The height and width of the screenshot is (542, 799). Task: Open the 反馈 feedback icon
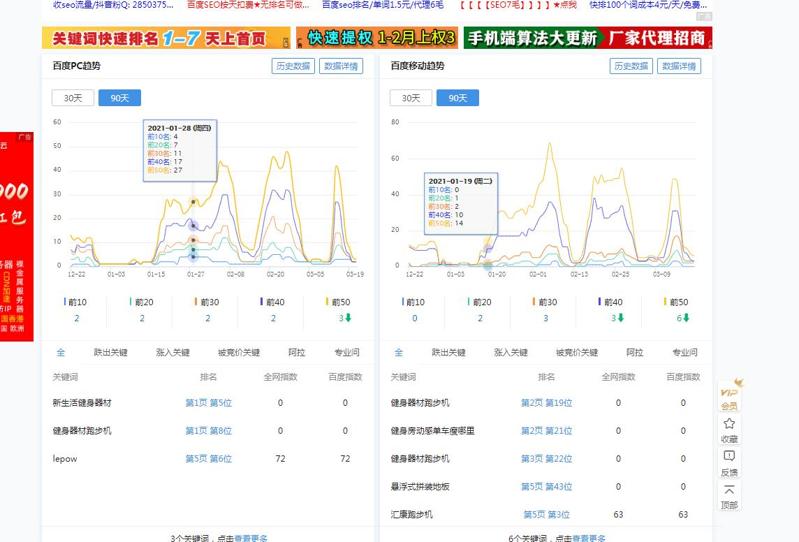(729, 457)
